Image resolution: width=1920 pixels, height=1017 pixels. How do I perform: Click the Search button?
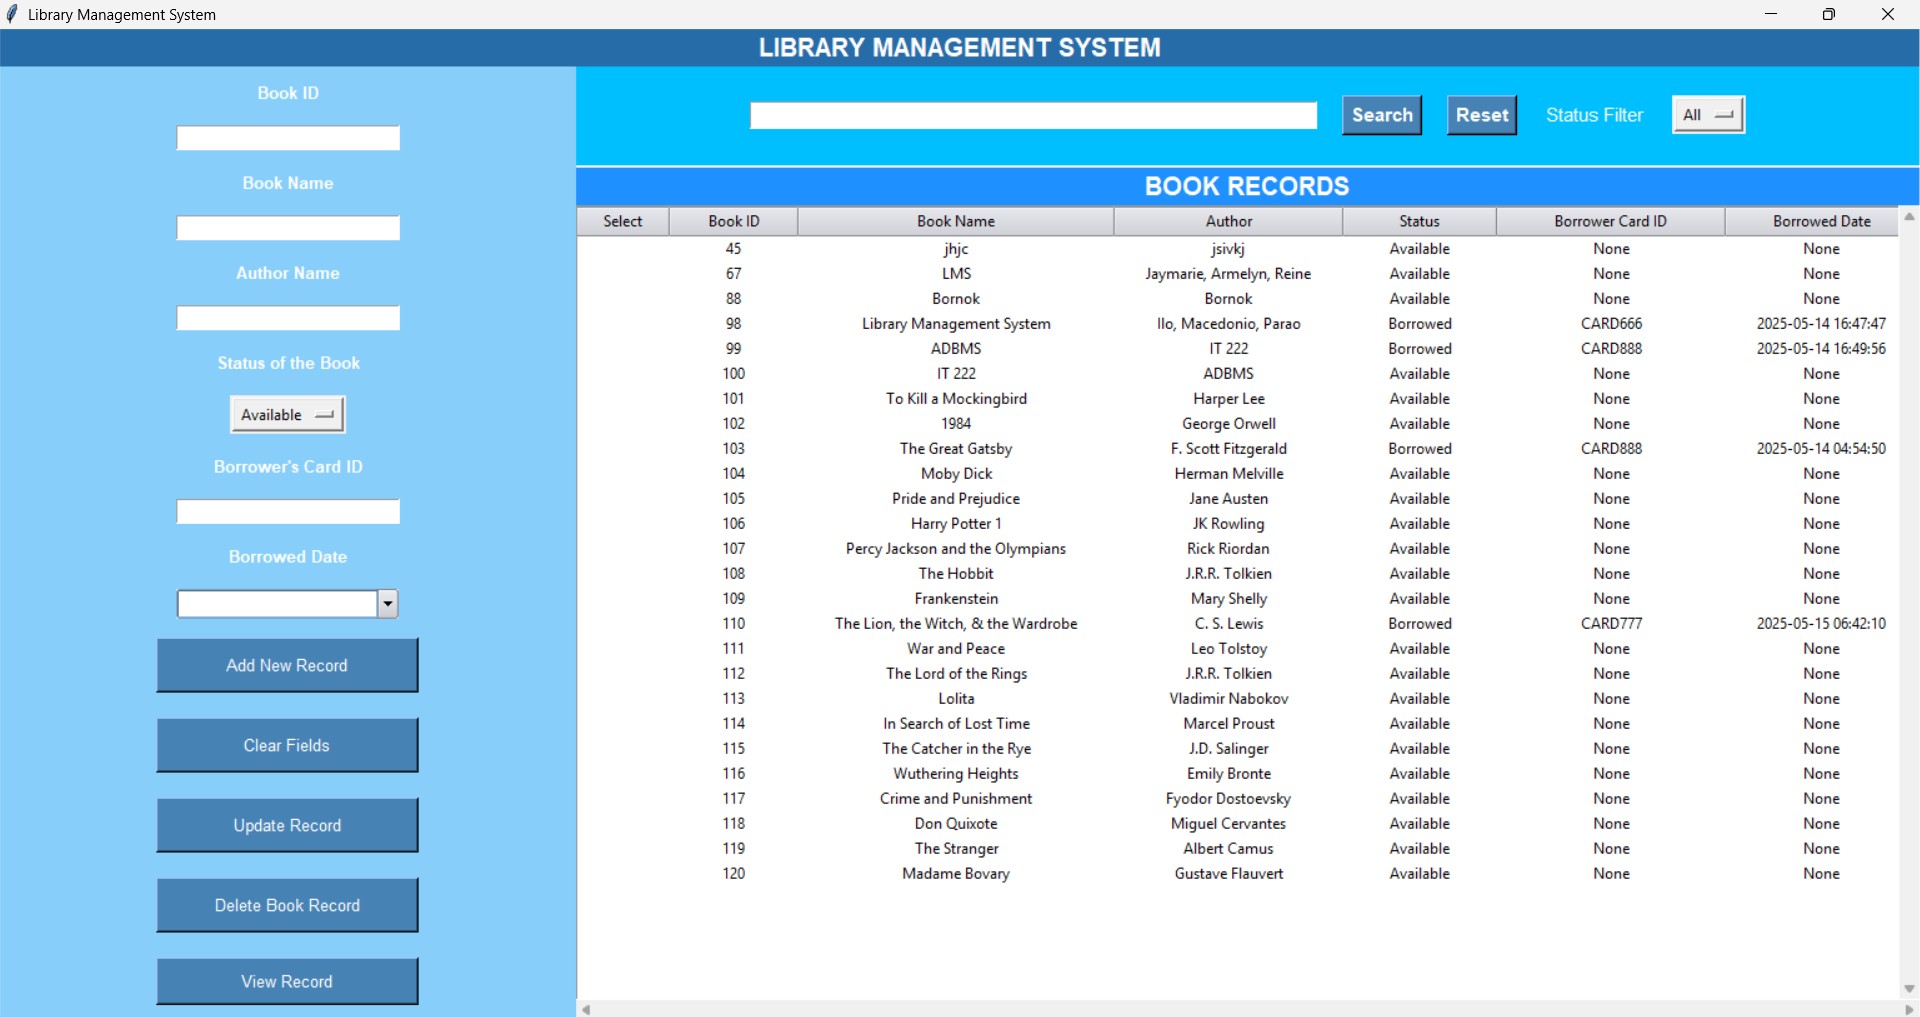(1381, 114)
